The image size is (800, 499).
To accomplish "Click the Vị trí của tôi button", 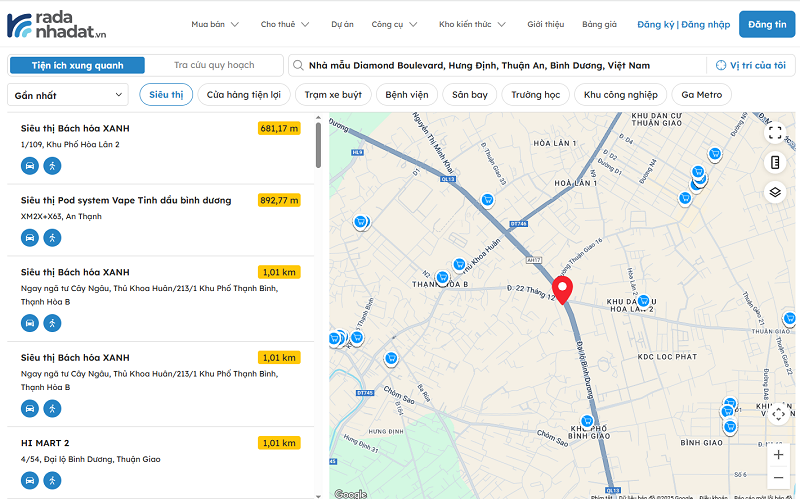I will pos(751,65).
